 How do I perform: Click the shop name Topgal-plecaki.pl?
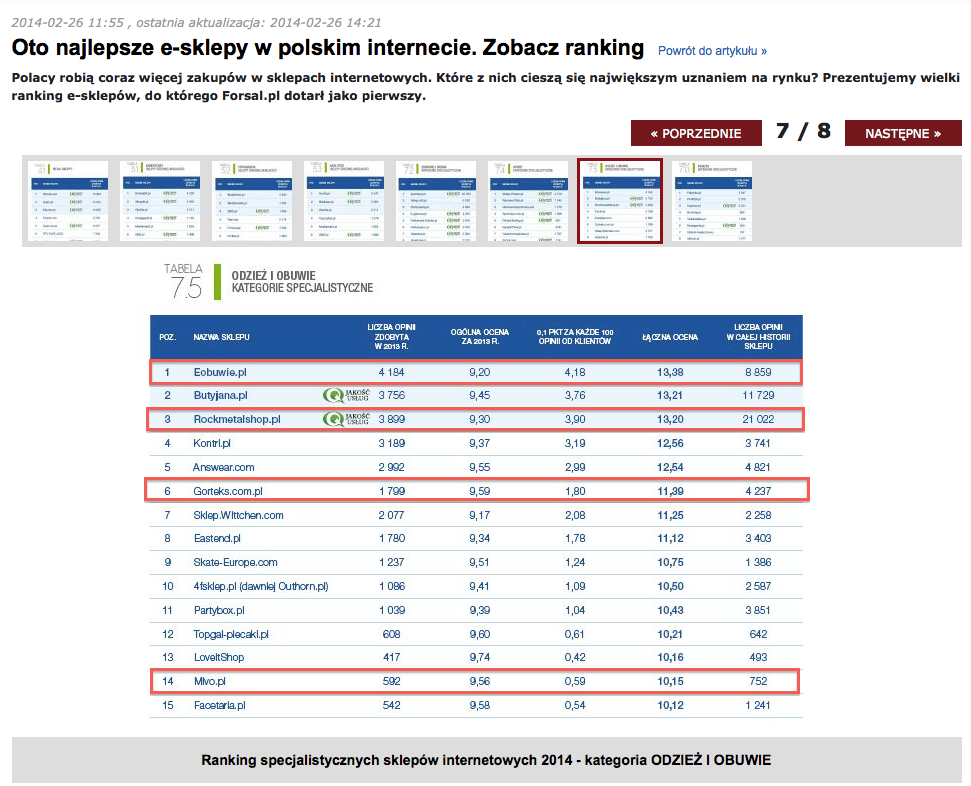tap(231, 634)
